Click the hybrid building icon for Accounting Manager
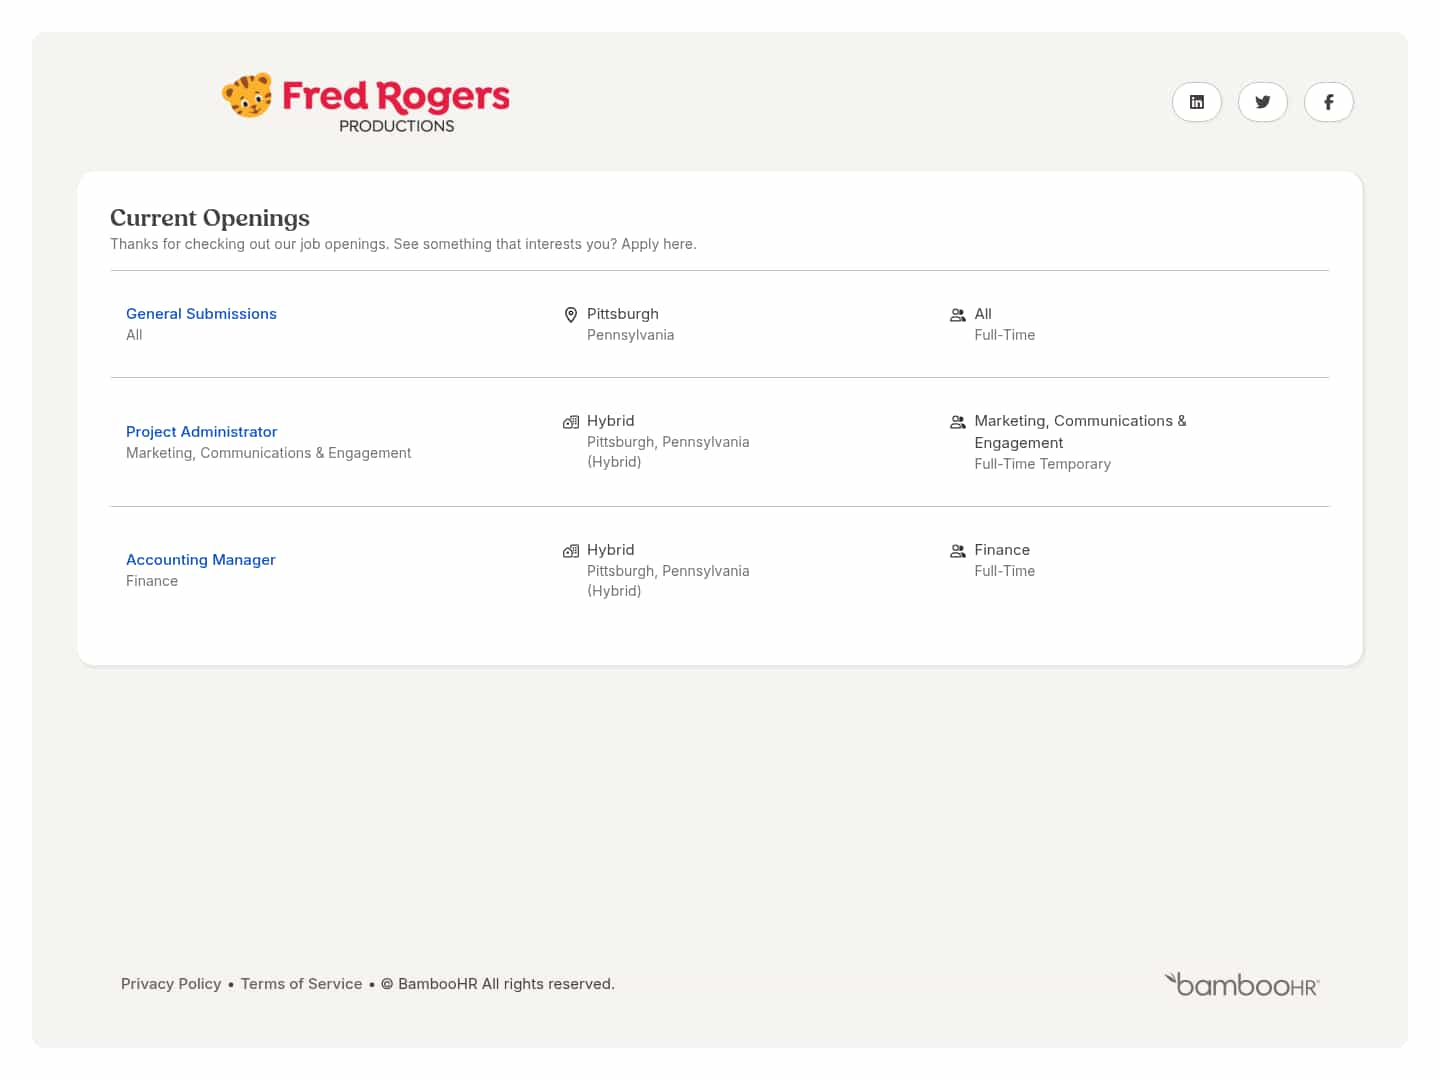 pyautogui.click(x=571, y=551)
